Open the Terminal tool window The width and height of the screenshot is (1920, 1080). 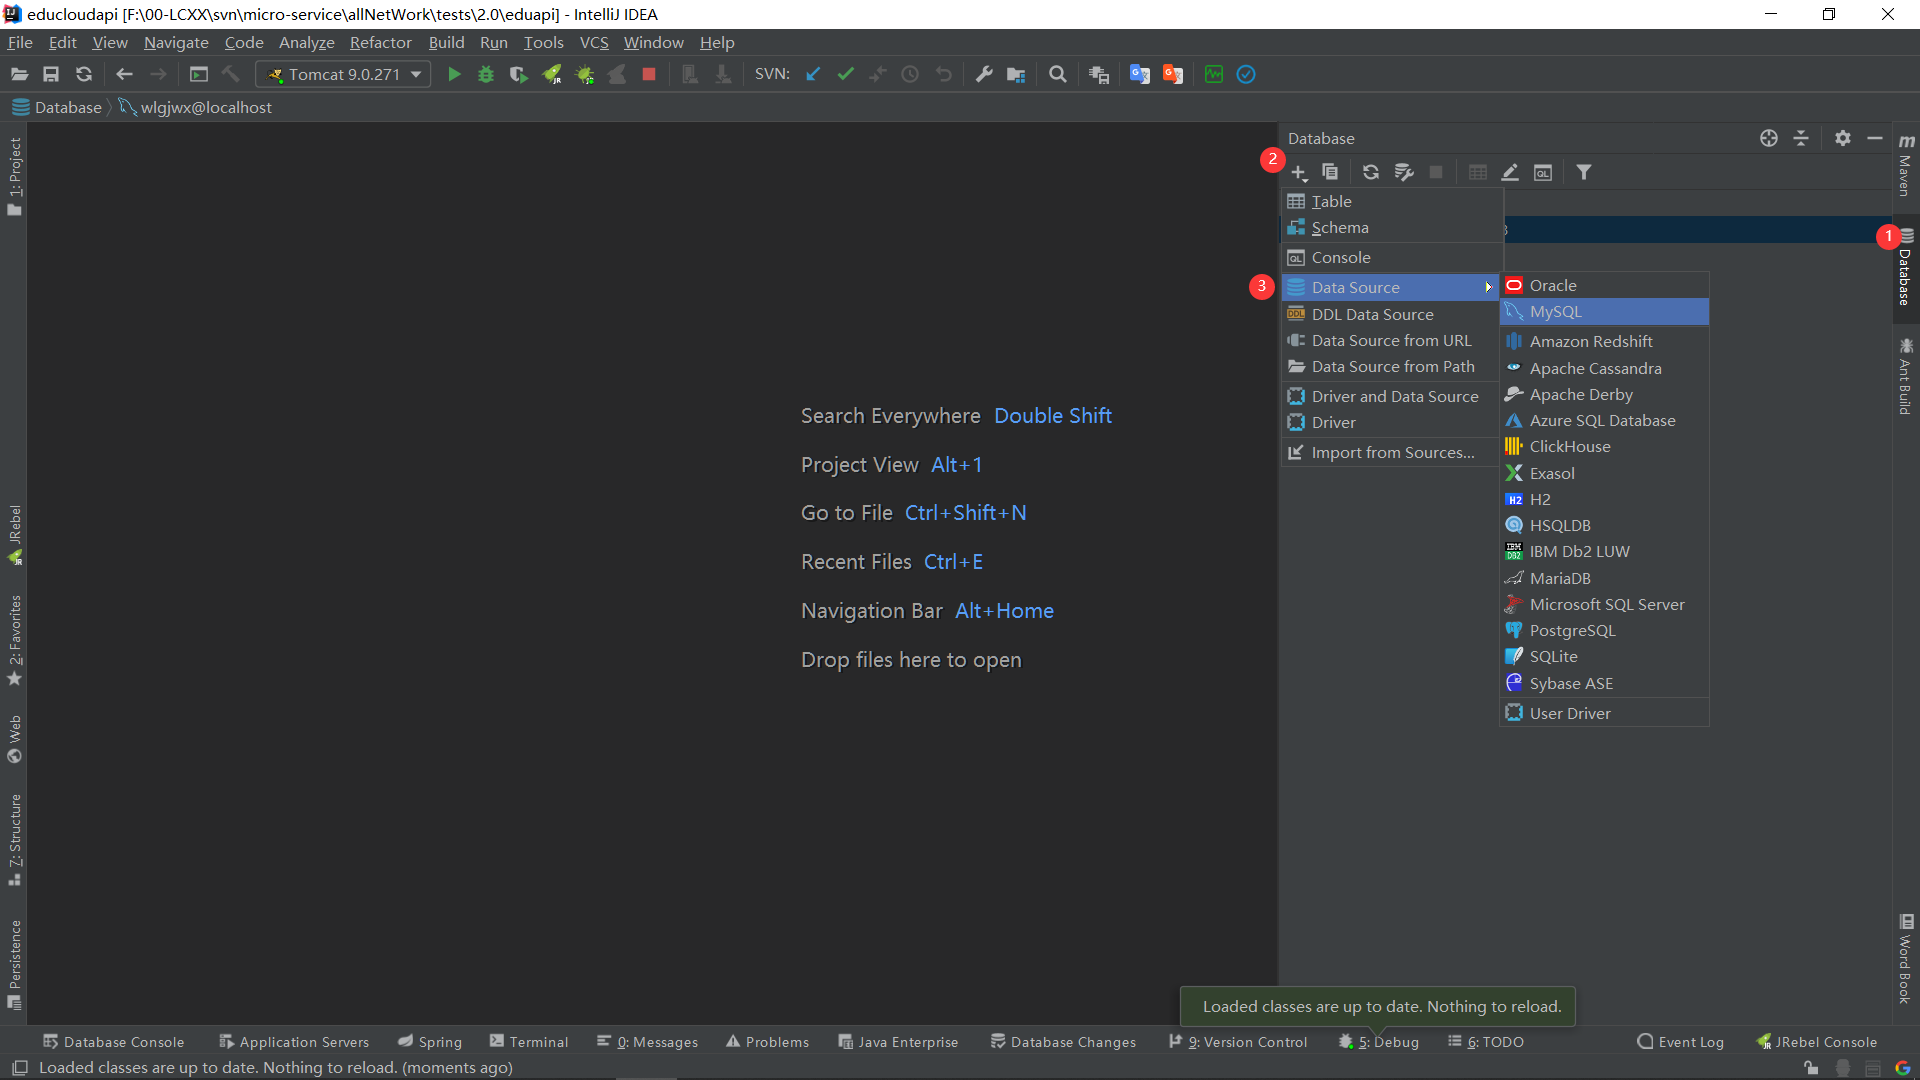coord(529,1042)
